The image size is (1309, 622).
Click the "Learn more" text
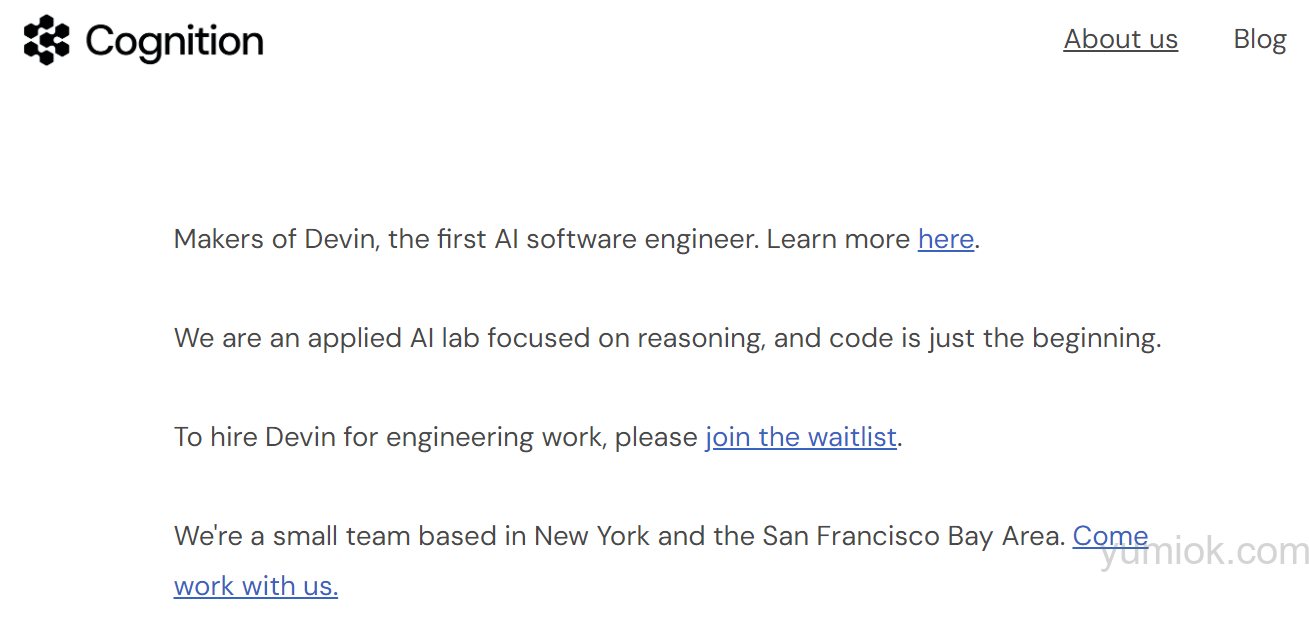point(839,239)
